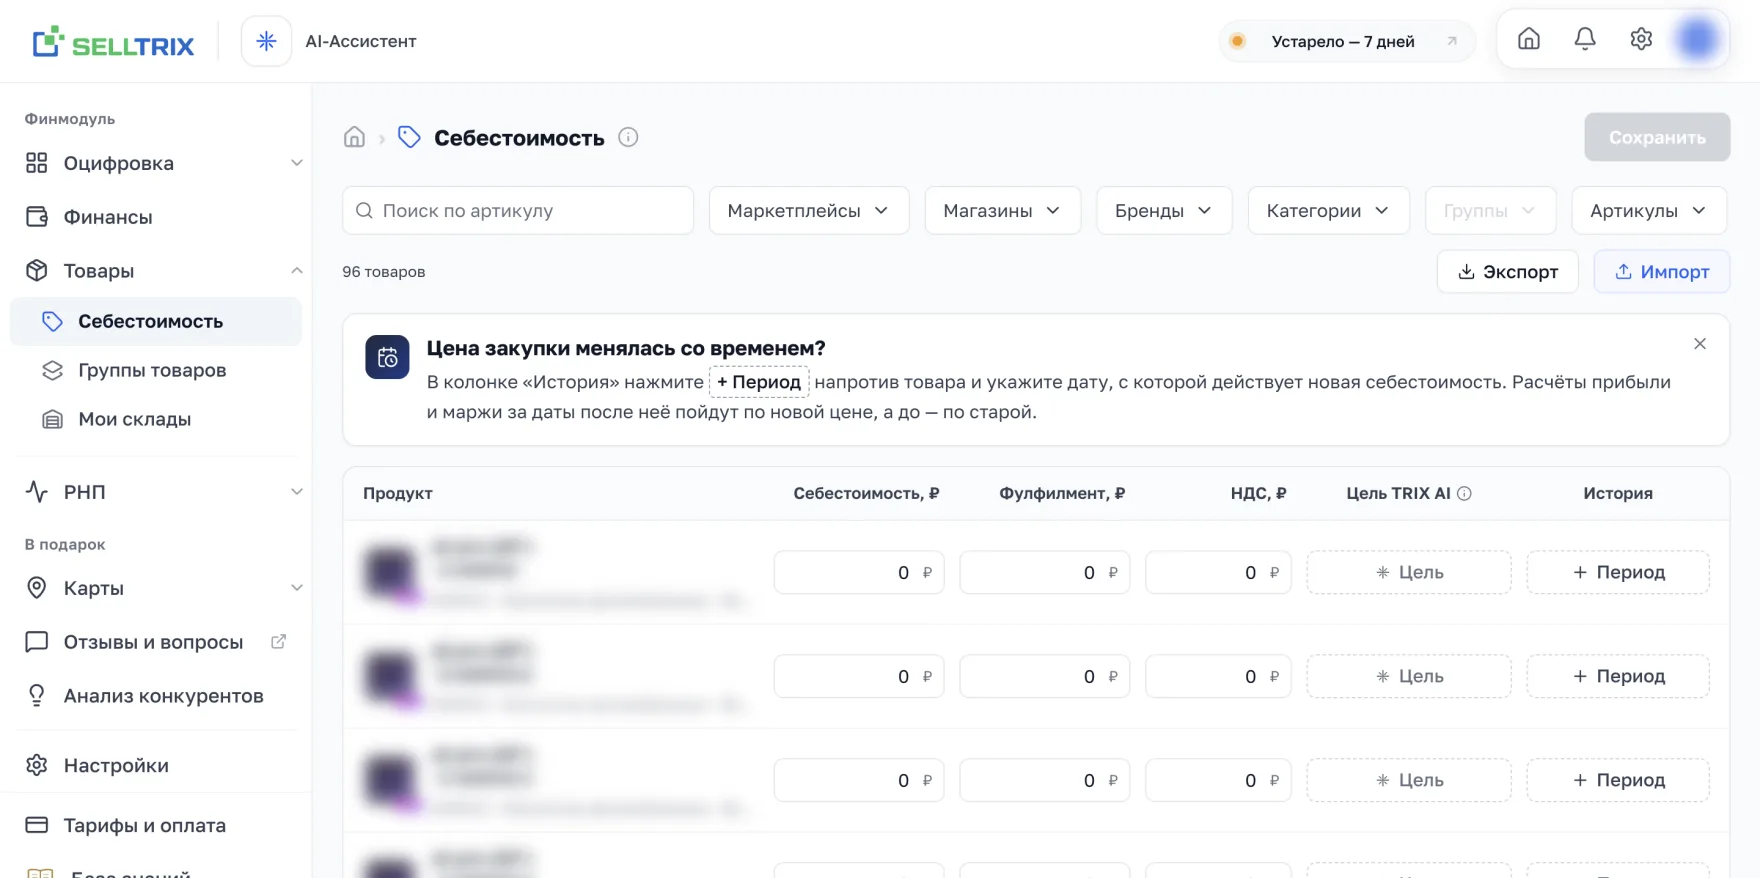Open Финансы in the sidebar
Viewport: 1760px width, 878px height.
click(156, 217)
